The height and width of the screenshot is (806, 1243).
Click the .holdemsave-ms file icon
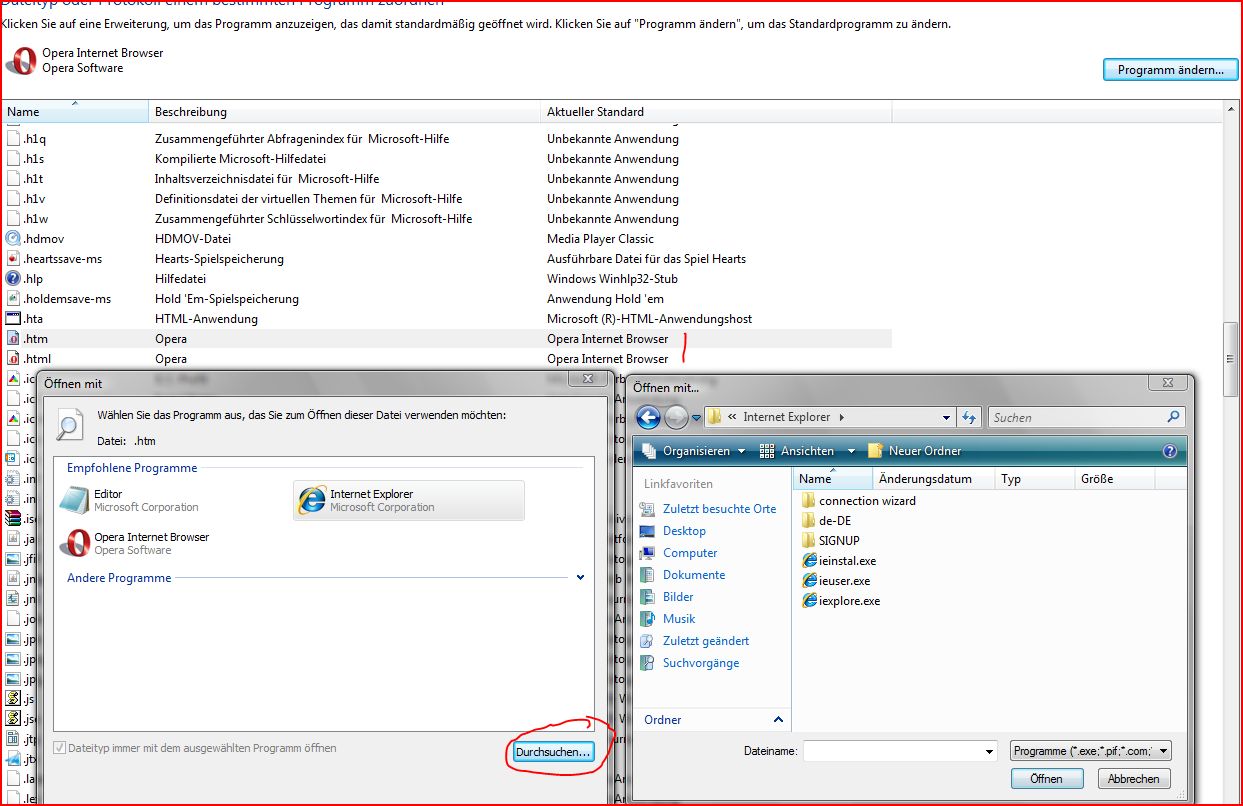(13, 299)
